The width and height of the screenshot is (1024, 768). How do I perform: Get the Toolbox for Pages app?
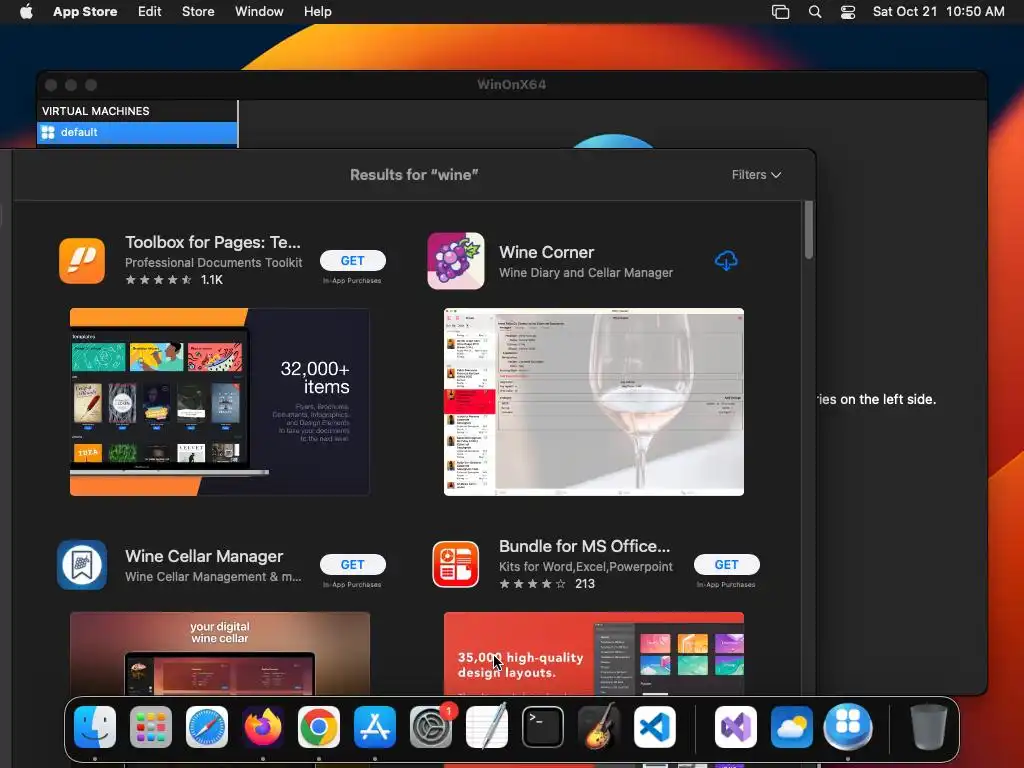coord(353,261)
